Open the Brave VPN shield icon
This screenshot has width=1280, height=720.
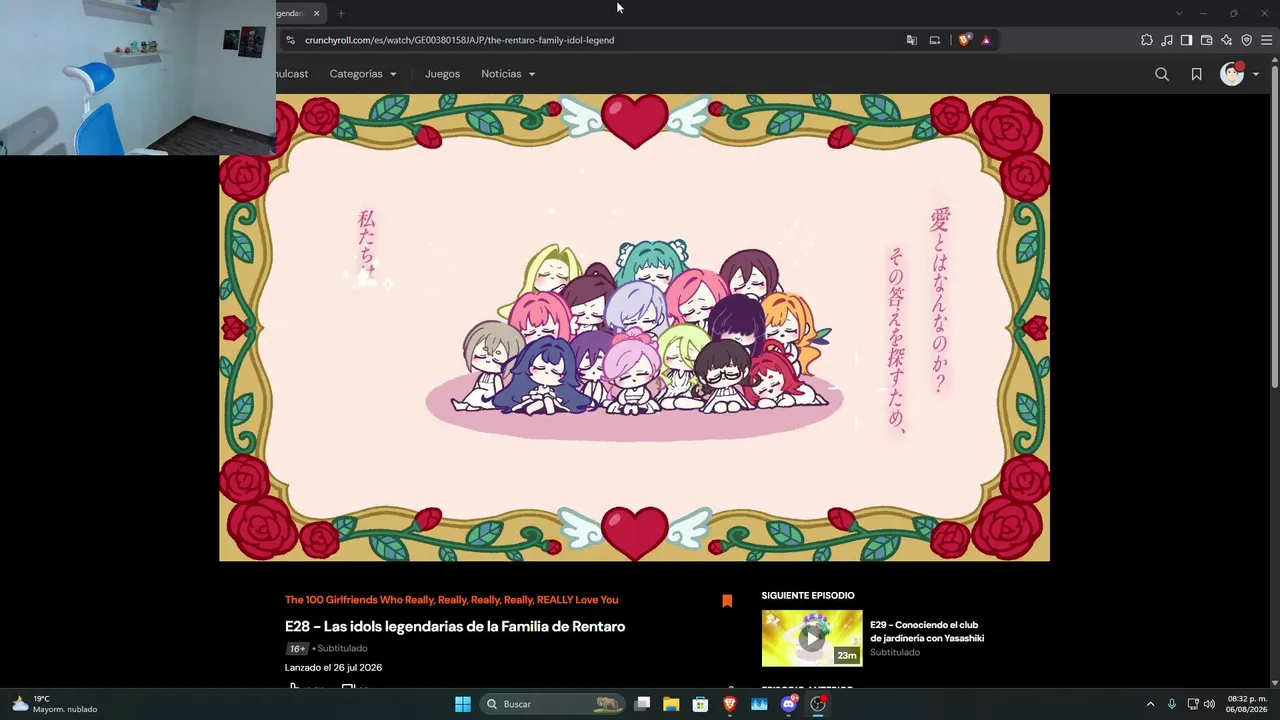1246,40
